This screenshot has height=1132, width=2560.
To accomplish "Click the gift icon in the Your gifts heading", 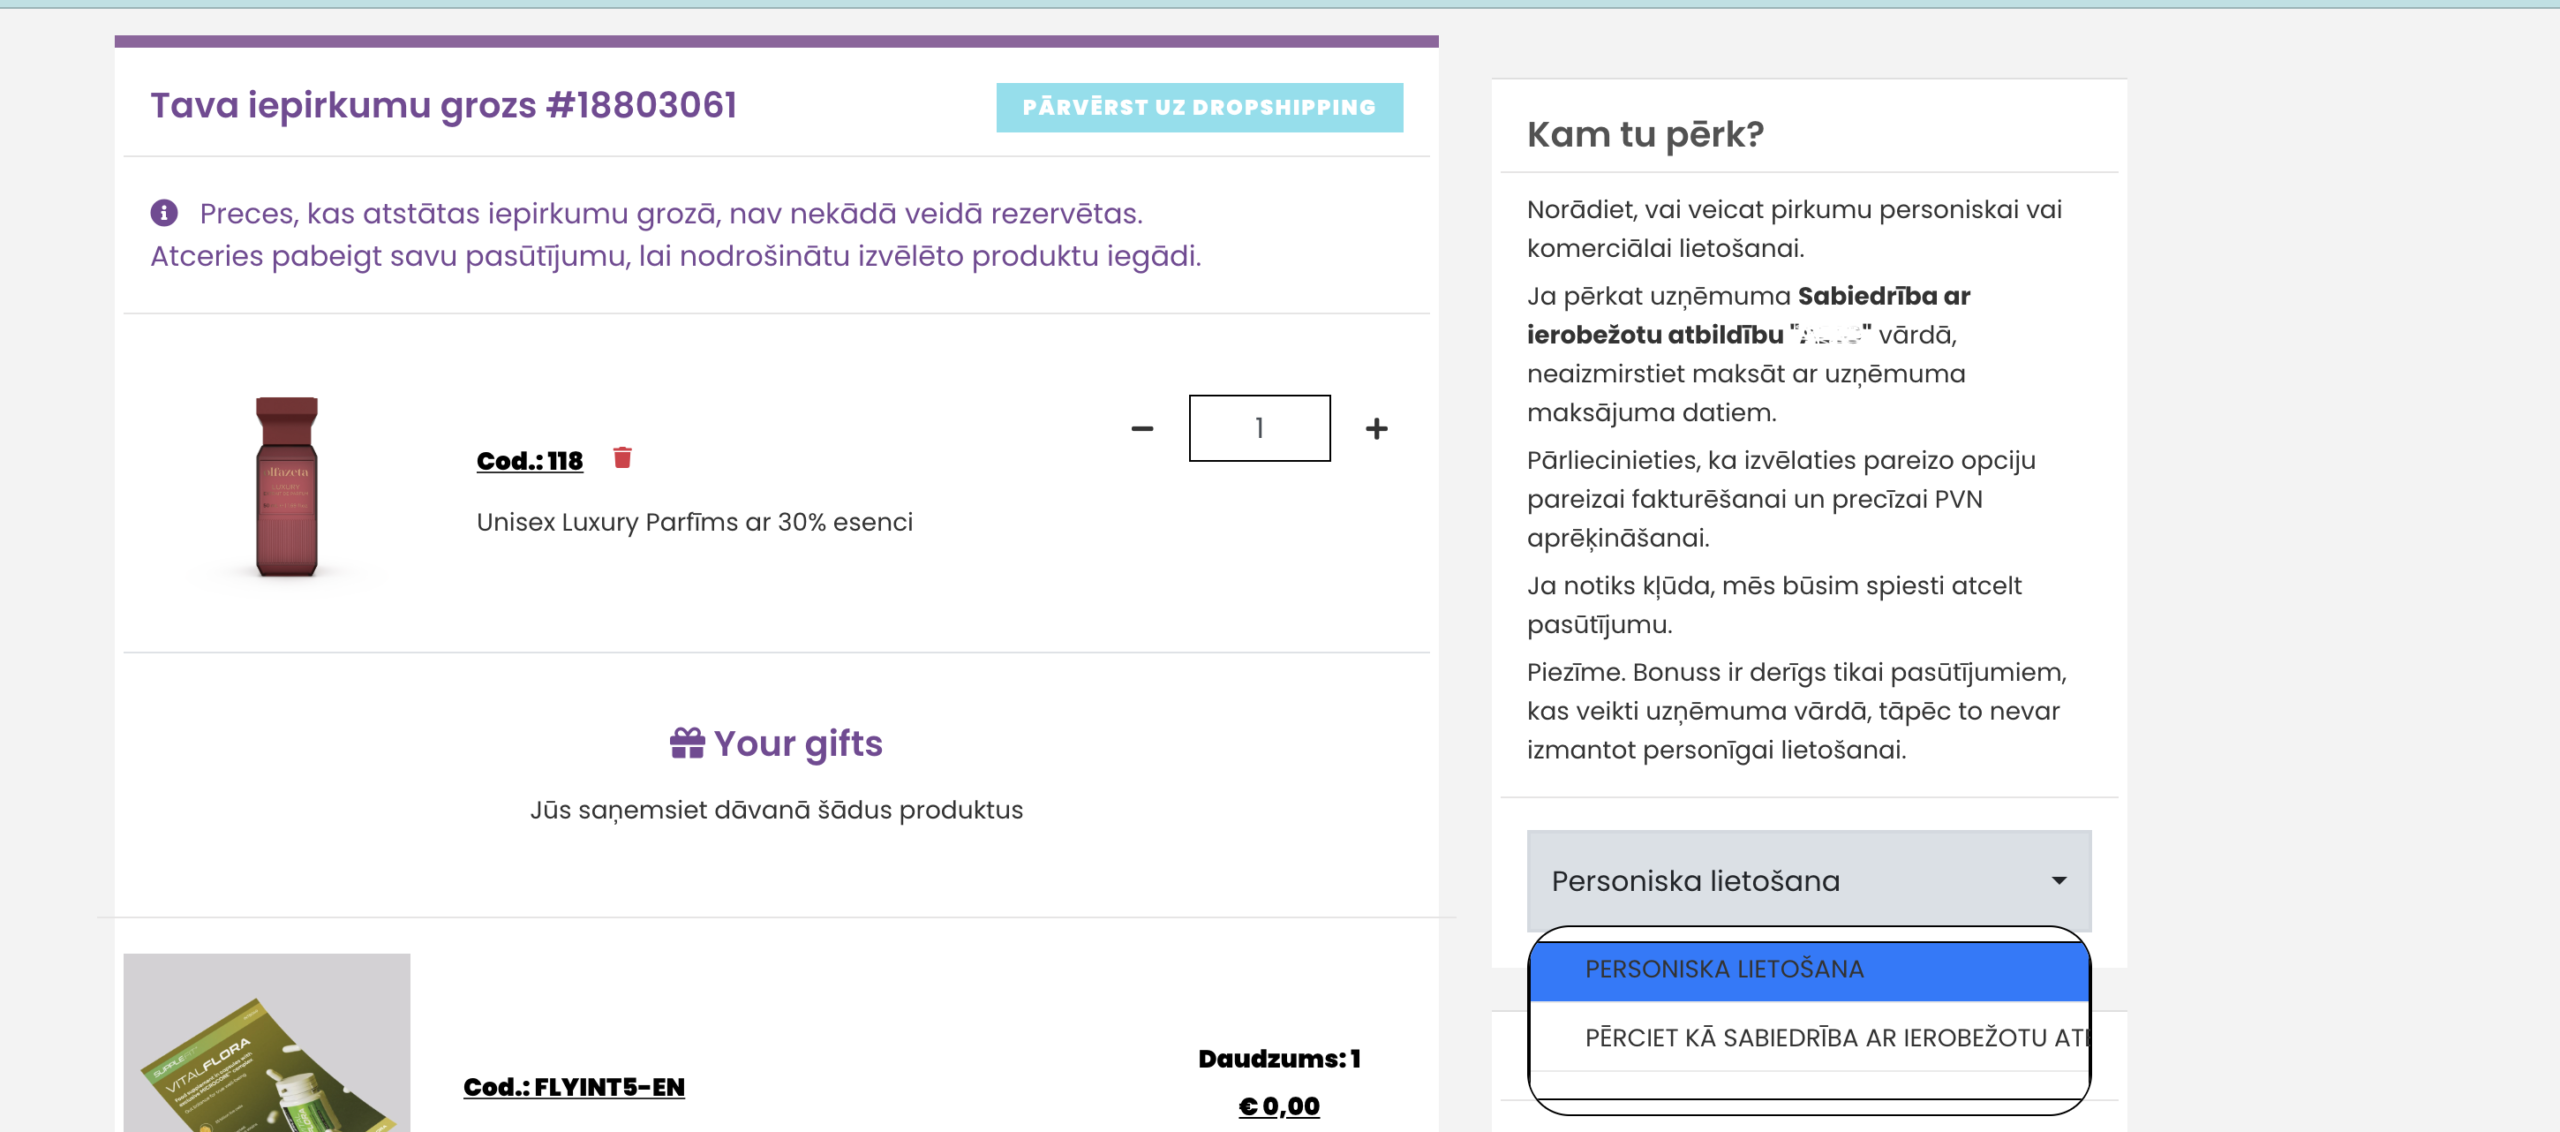I will click(686, 742).
